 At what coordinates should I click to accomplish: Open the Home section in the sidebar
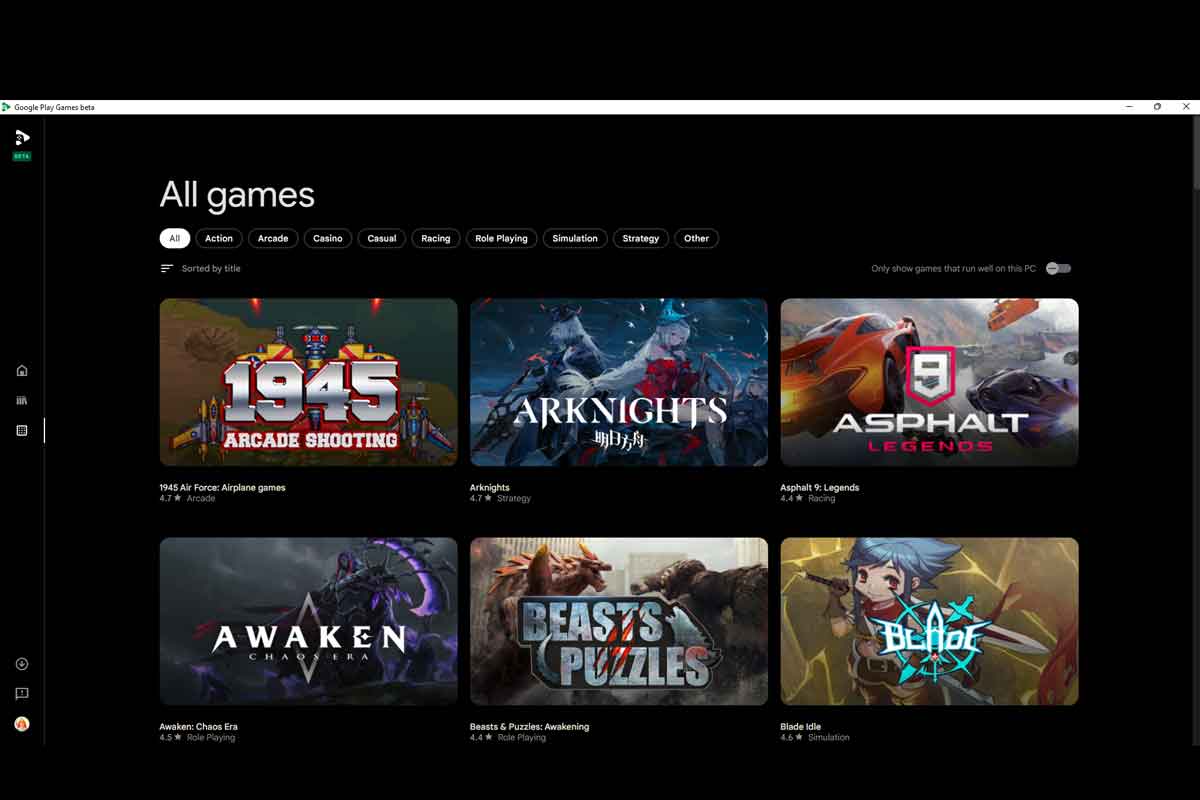coord(21,370)
